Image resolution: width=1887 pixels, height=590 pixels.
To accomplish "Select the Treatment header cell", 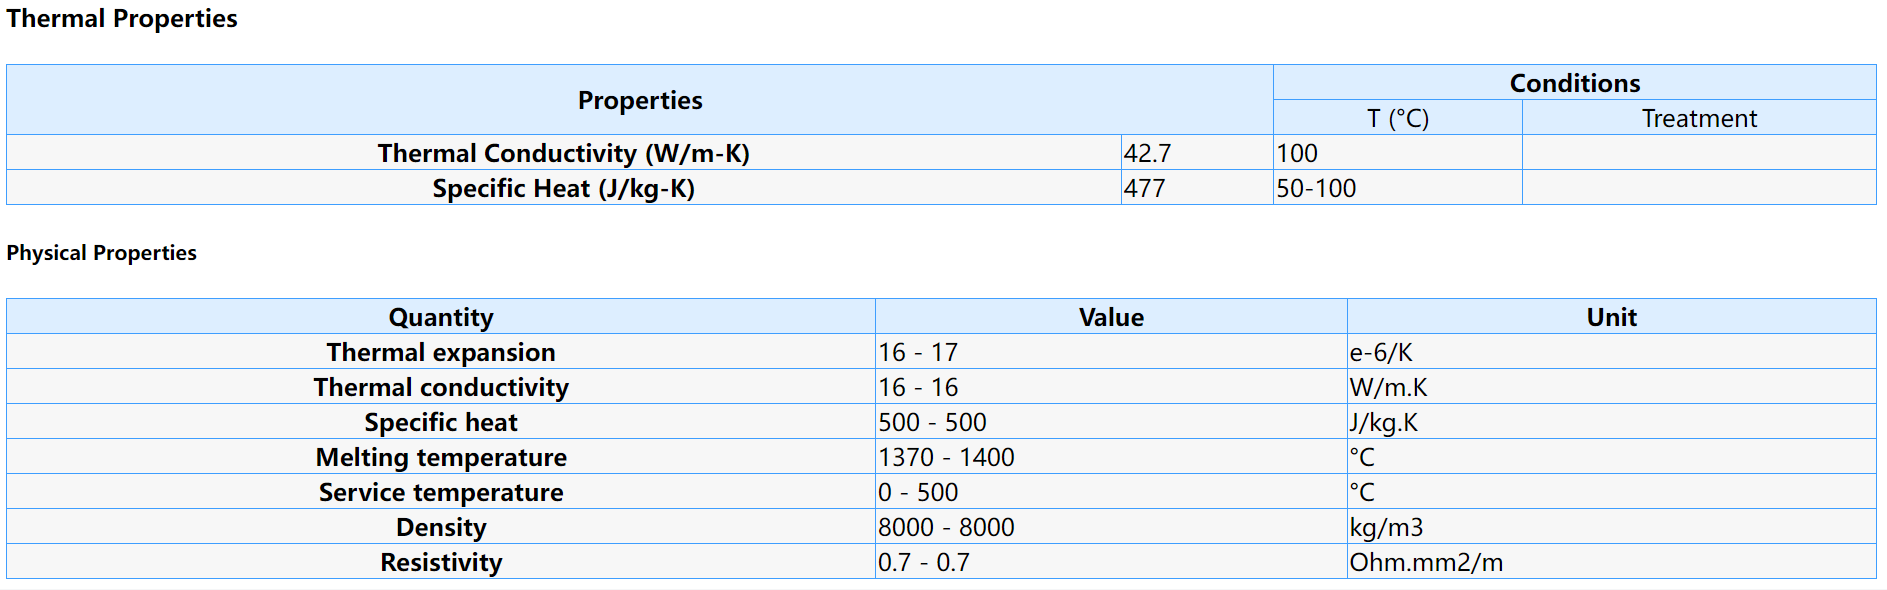I will point(1698,118).
